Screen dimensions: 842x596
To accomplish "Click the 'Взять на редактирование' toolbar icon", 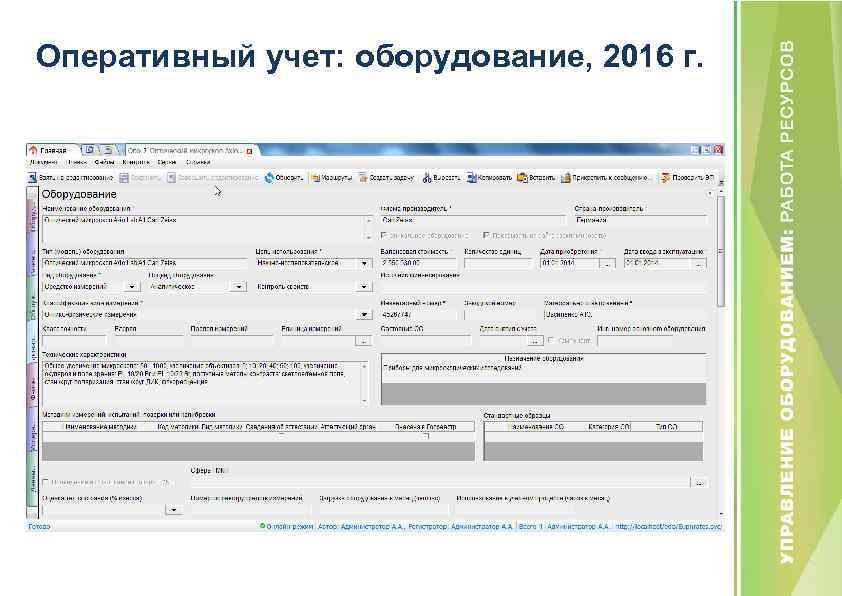I will tap(33, 177).
